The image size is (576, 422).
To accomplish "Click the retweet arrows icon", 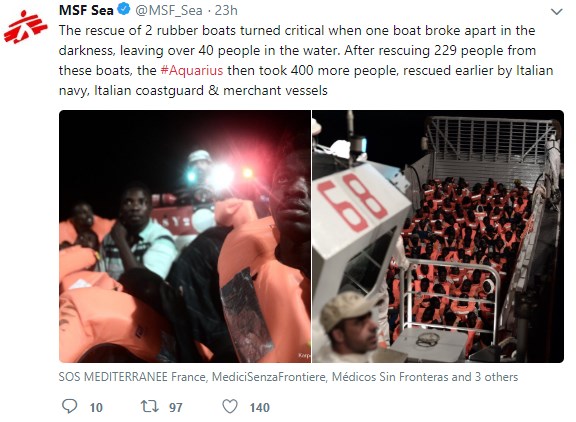I will [x=150, y=406].
